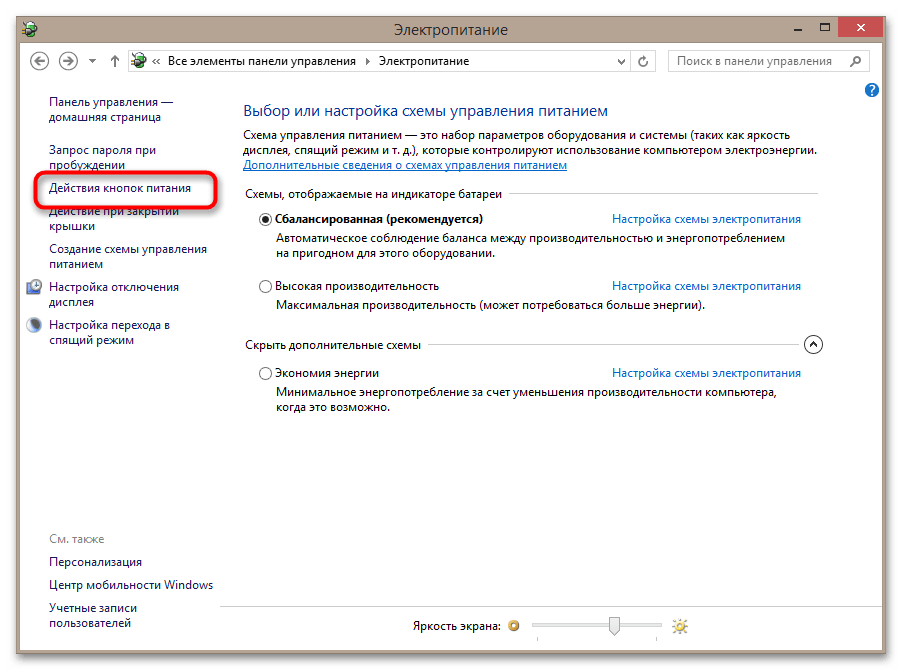
Task: Click the Forward navigation arrow
Action: point(68,61)
